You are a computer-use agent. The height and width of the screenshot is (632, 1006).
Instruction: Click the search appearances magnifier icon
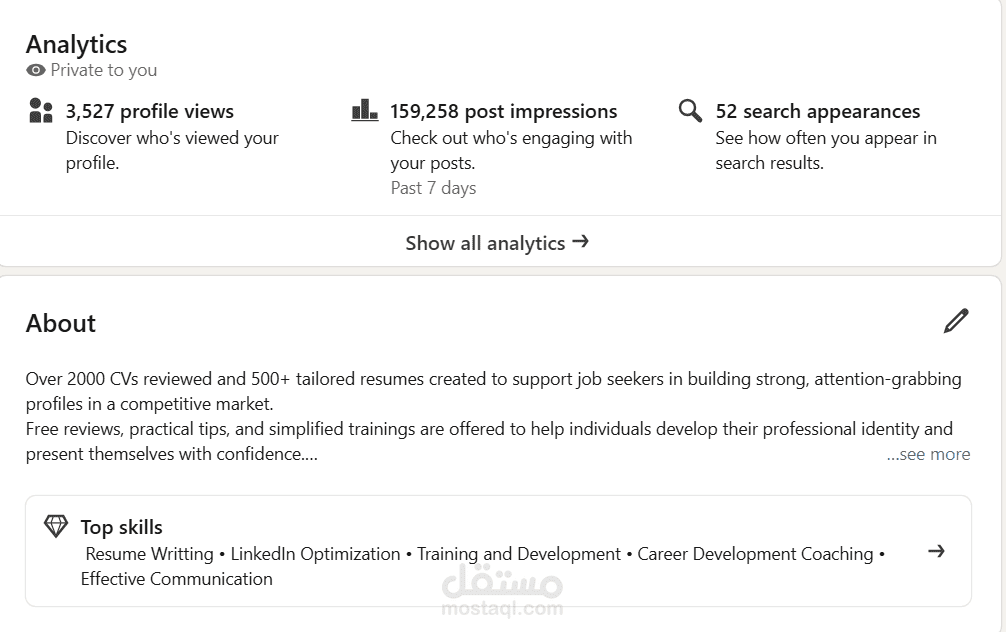(690, 110)
